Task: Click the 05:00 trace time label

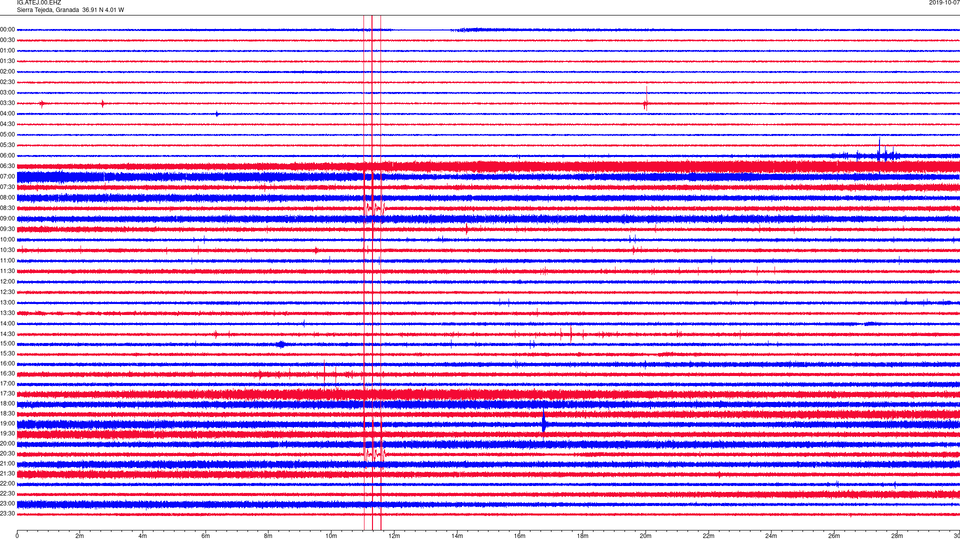Action: [7, 135]
